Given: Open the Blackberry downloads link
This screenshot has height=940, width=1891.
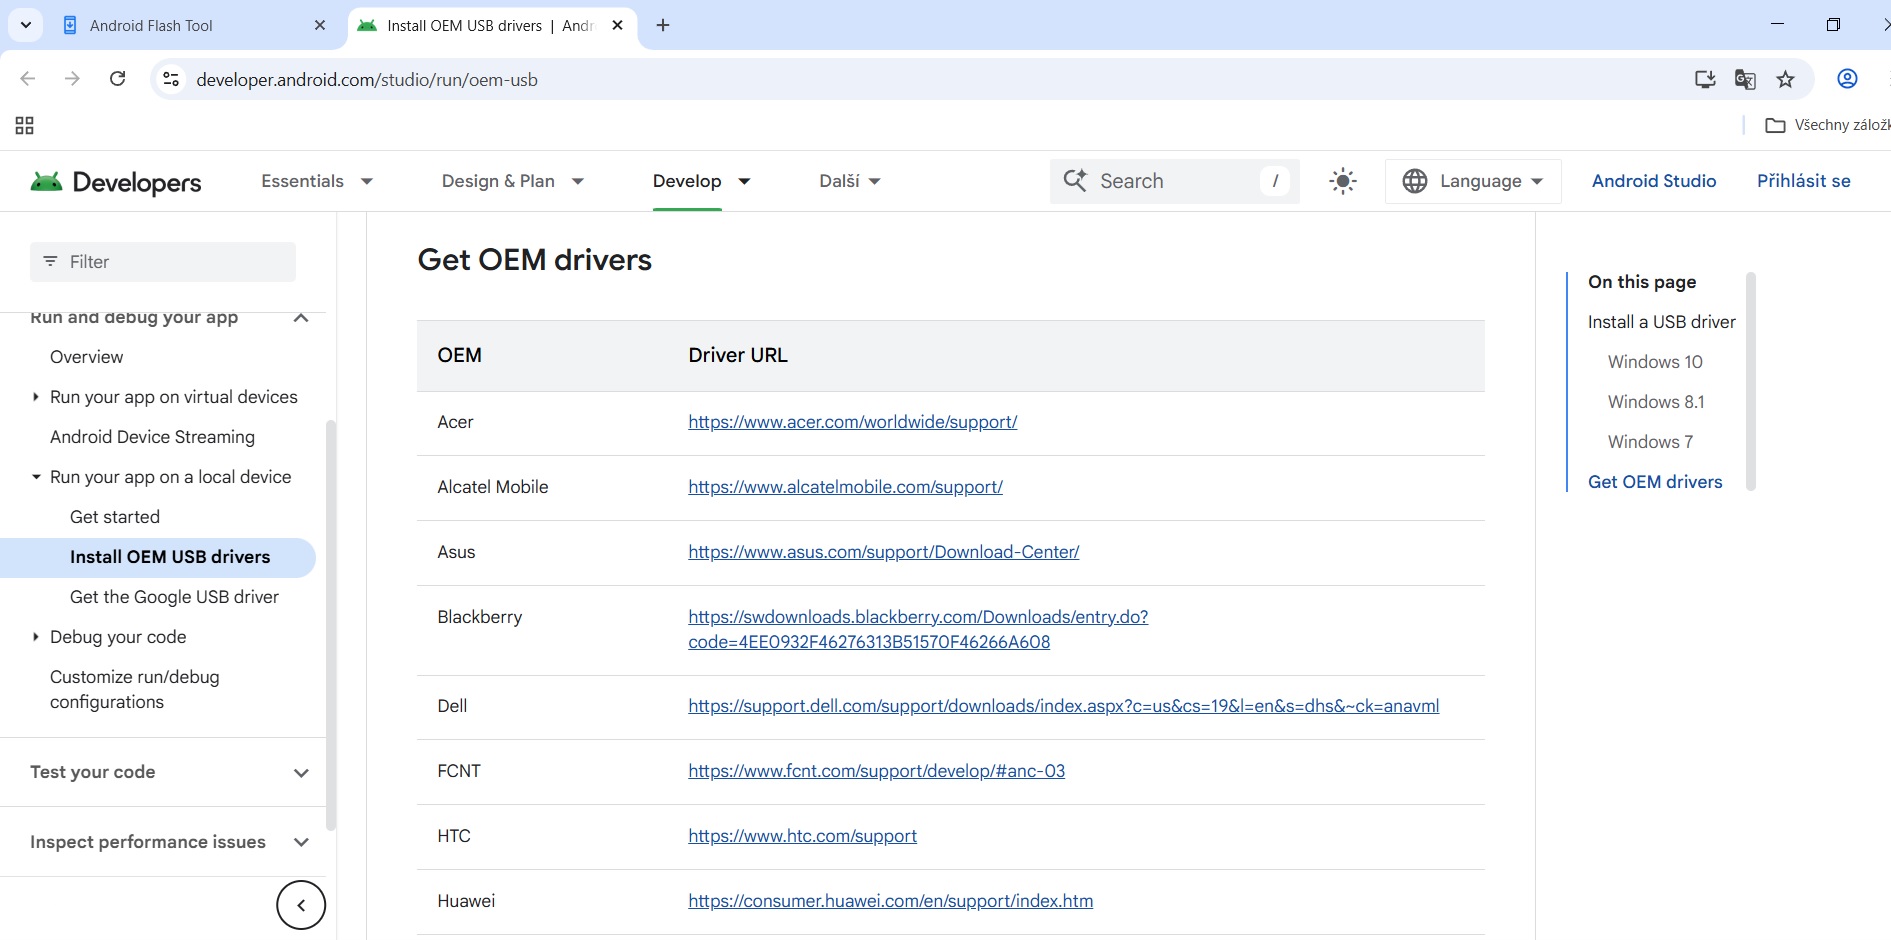Looking at the screenshot, I should (918, 629).
